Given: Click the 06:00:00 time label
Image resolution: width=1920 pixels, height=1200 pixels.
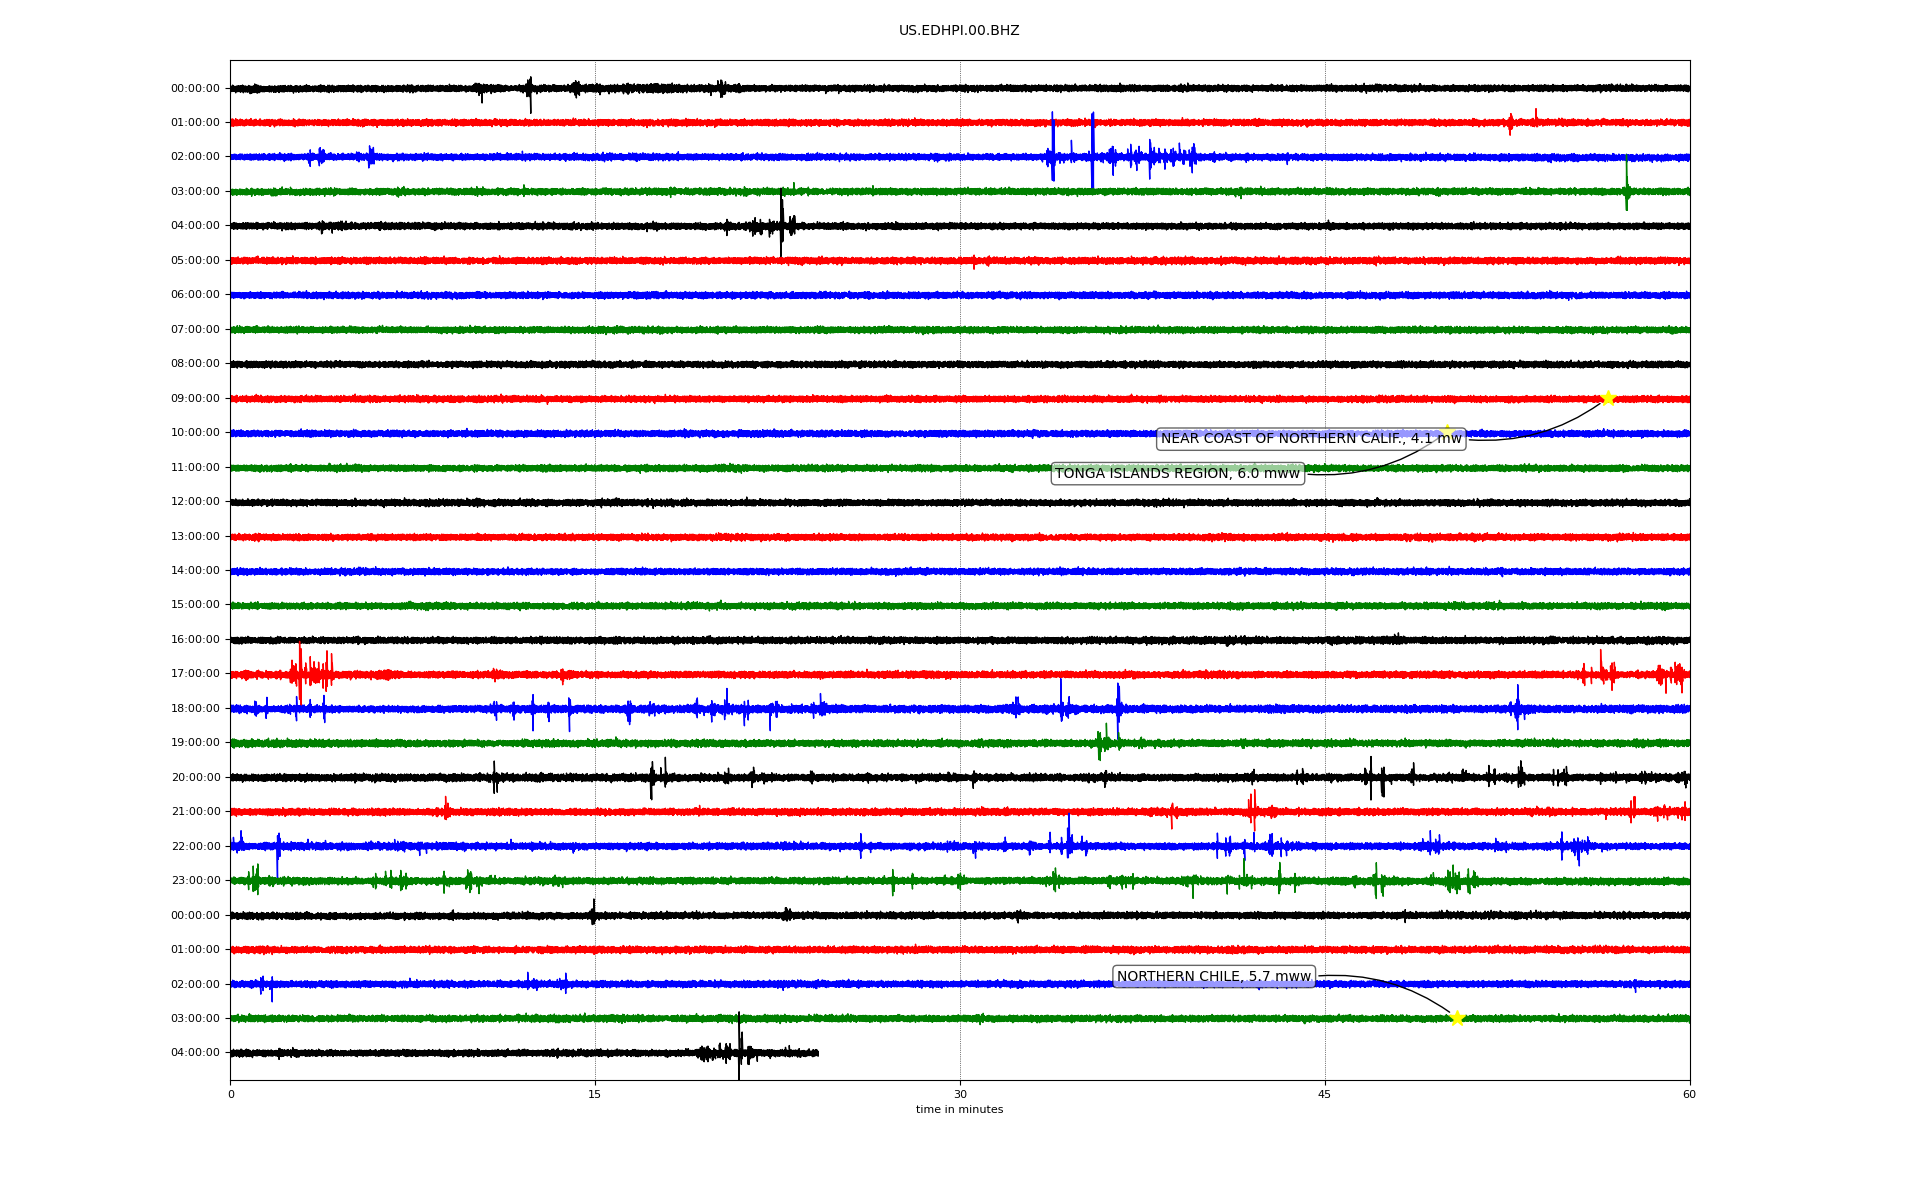Looking at the screenshot, I should [x=195, y=295].
